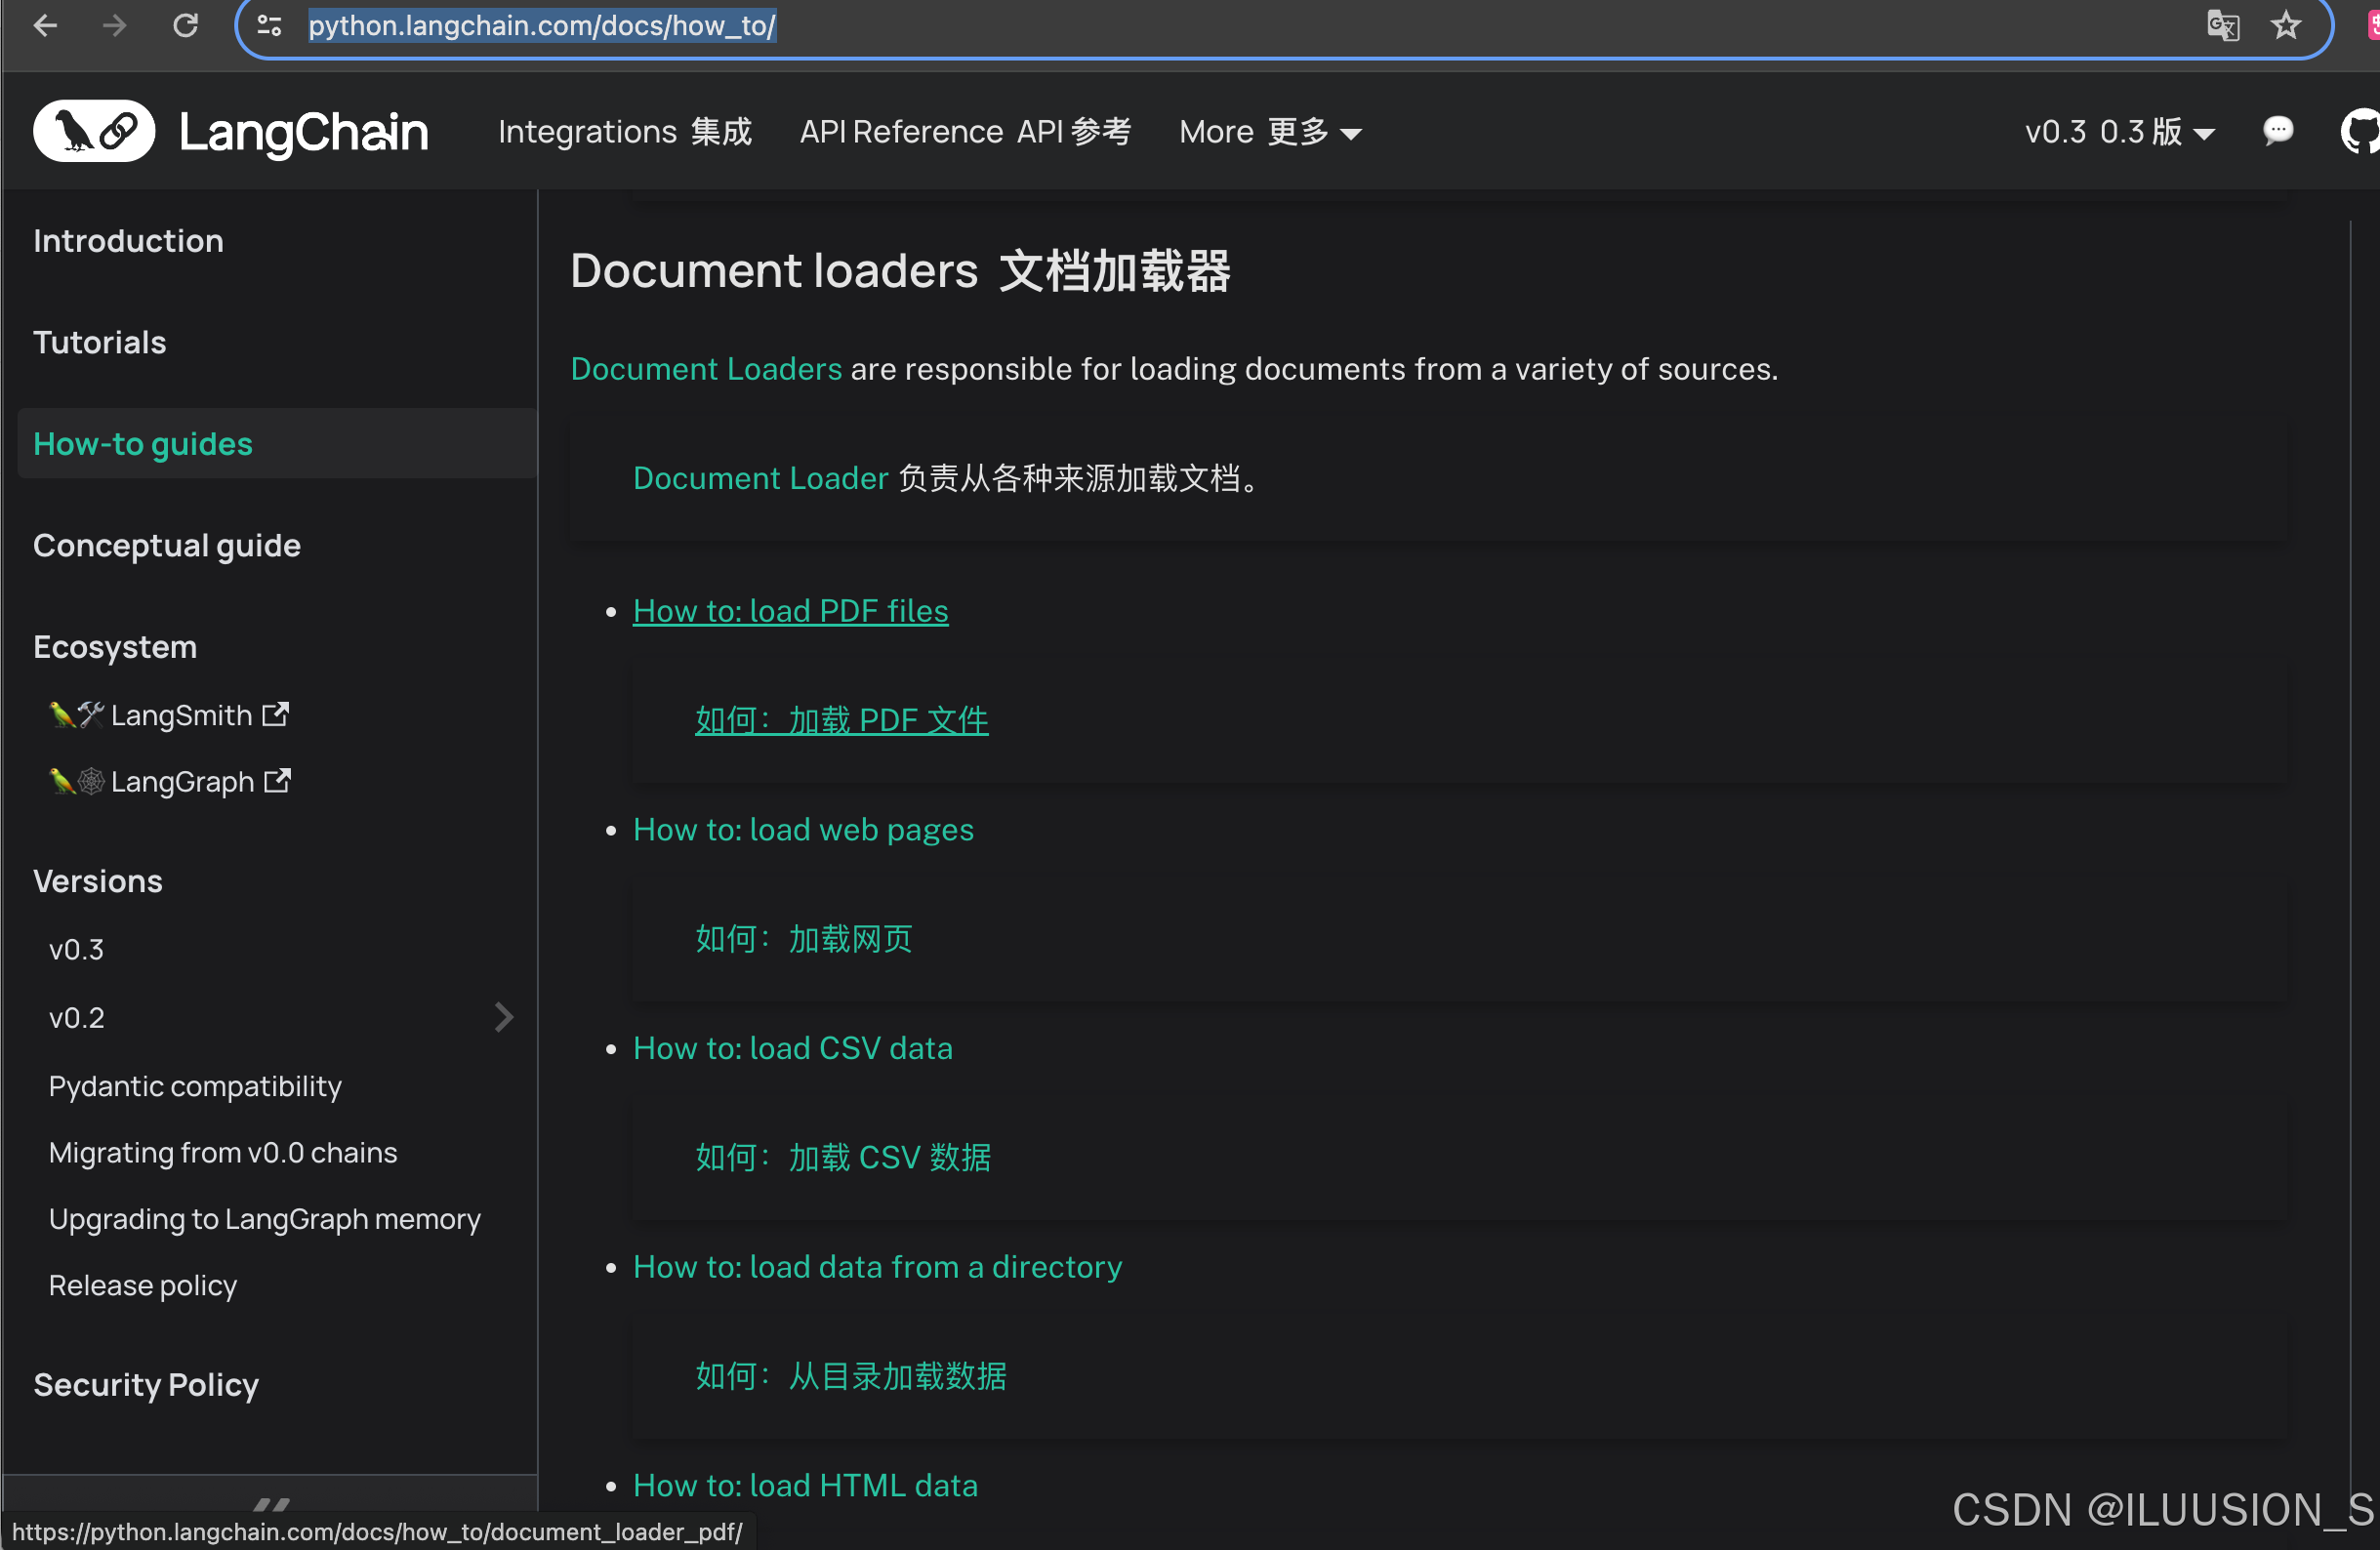Click the browser back arrow
This screenshot has height=1550, width=2380.
pos(45,25)
